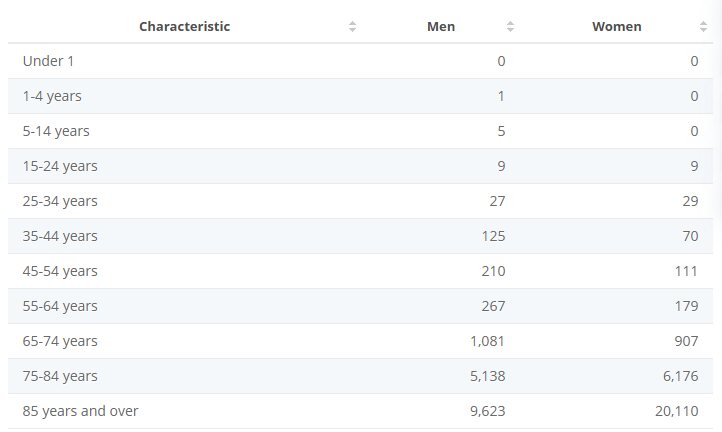The width and height of the screenshot is (722, 432).
Task: Select the 15-24 years row
Action: (60, 166)
